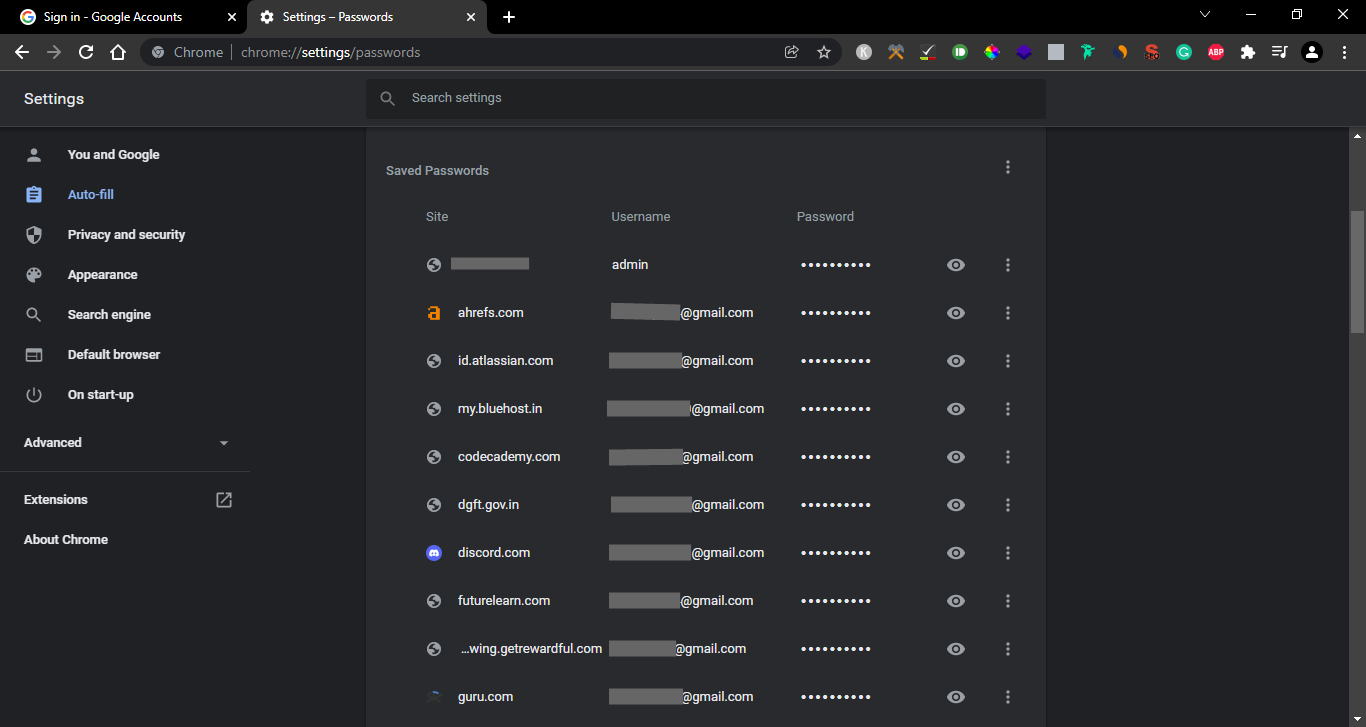Open Default browser settings
Screen dimensions: 1366x727
[113, 355]
